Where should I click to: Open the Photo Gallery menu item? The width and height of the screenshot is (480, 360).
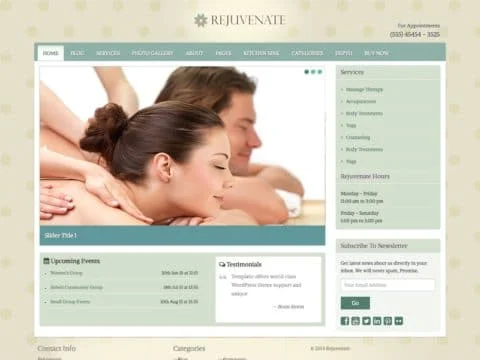point(152,53)
